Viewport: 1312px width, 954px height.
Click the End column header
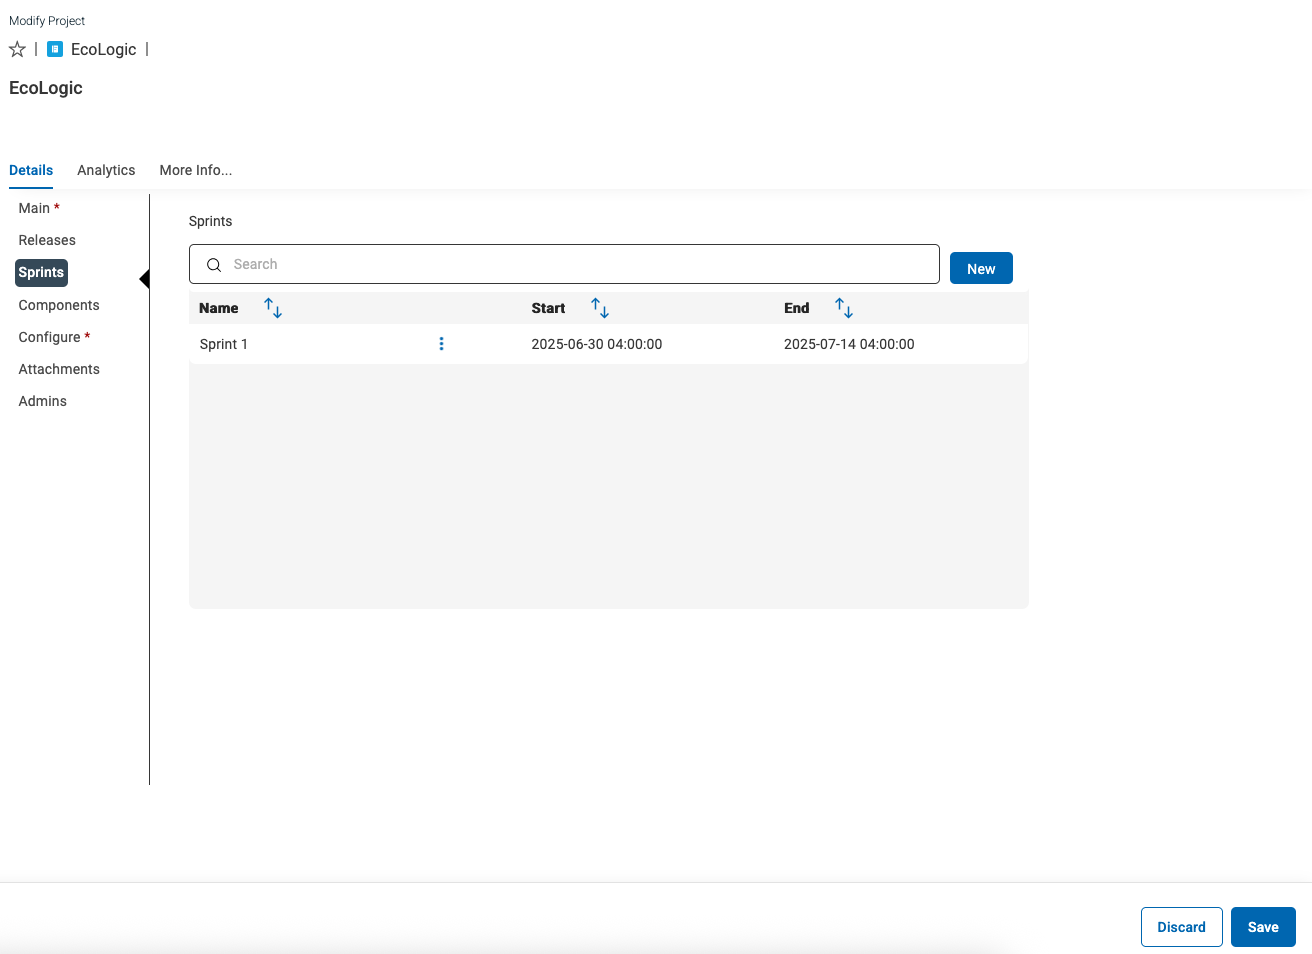(x=797, y=308)
